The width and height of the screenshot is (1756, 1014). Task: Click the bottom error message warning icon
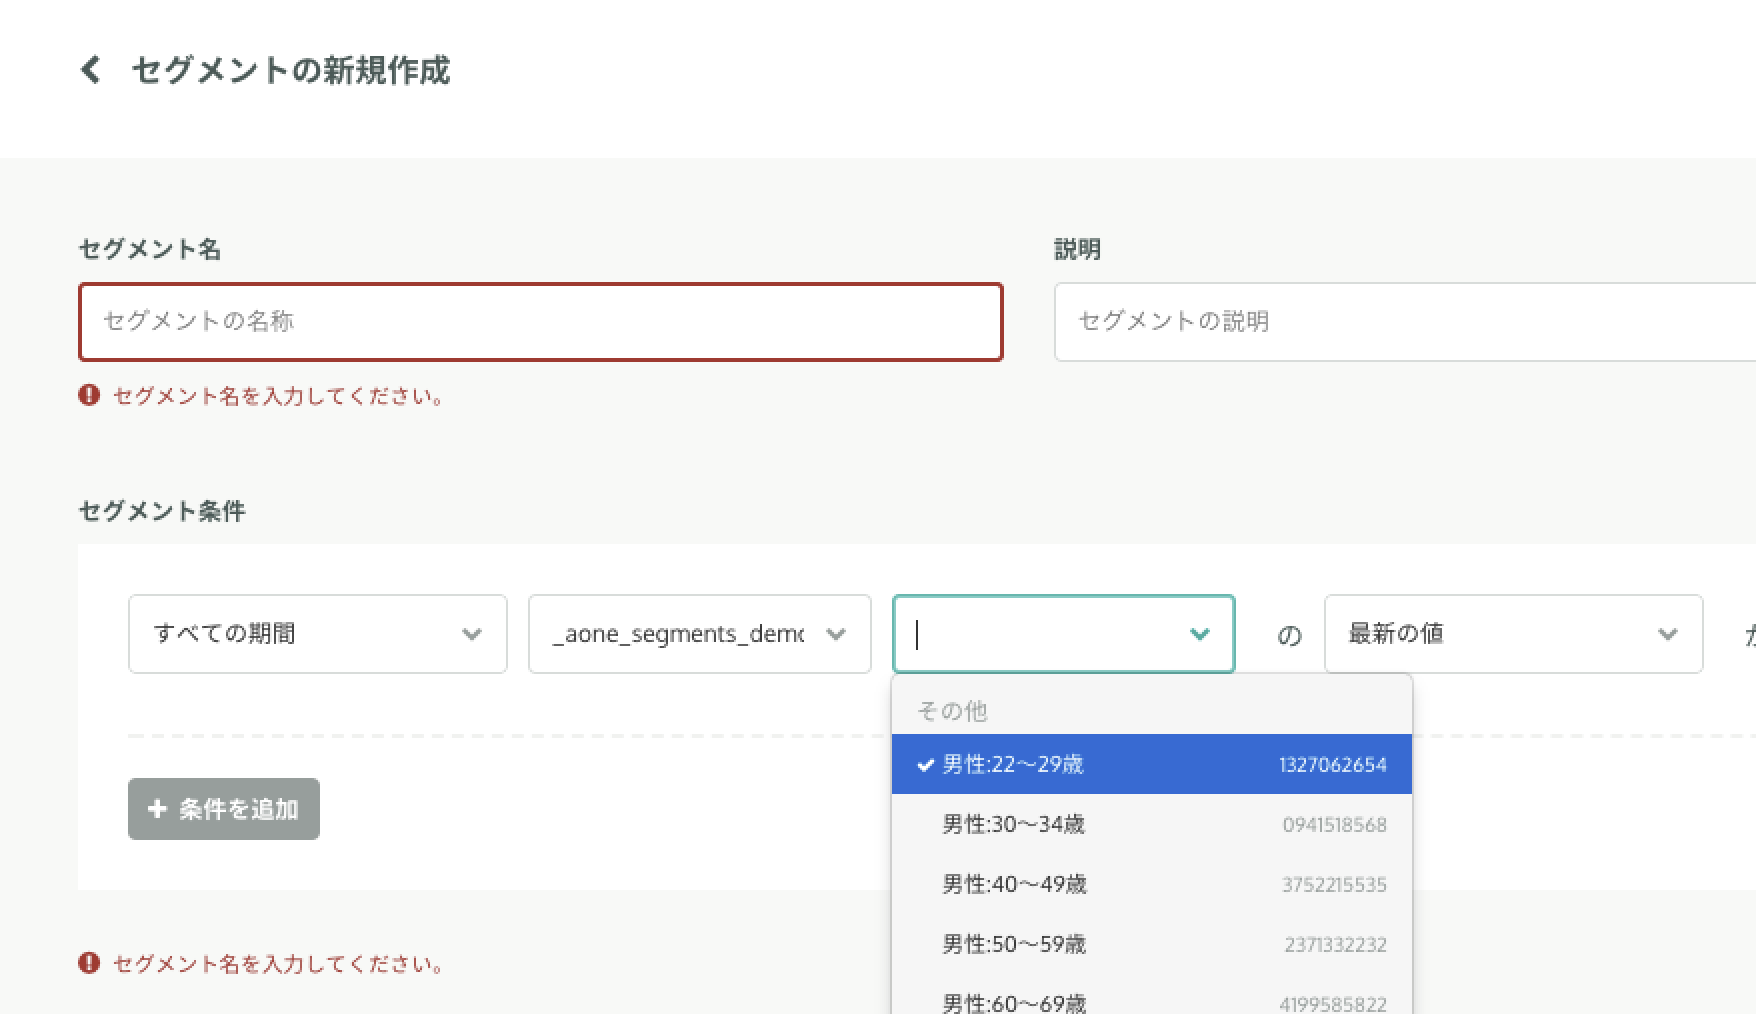tap(89, 963)
